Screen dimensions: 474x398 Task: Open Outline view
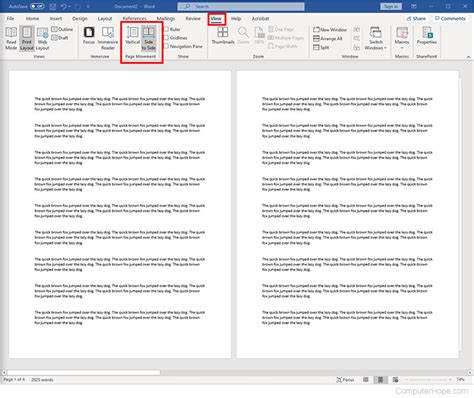click(62, 29)
